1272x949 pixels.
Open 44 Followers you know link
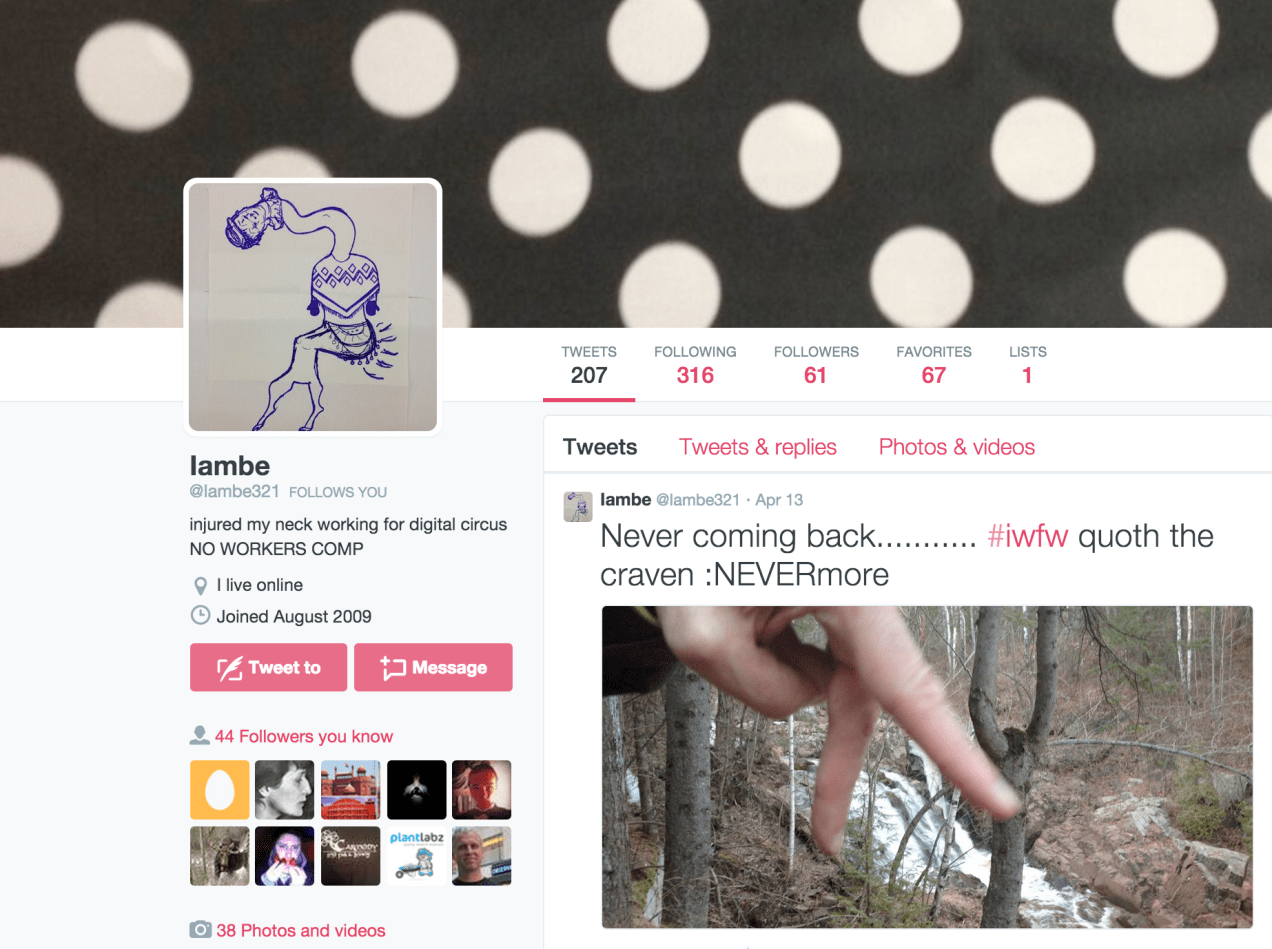304,736
